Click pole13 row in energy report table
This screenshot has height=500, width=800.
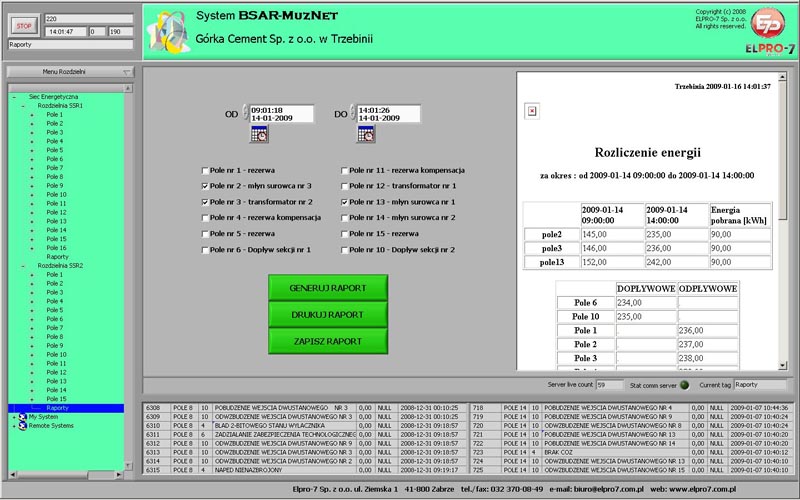(x=647, y=262)
